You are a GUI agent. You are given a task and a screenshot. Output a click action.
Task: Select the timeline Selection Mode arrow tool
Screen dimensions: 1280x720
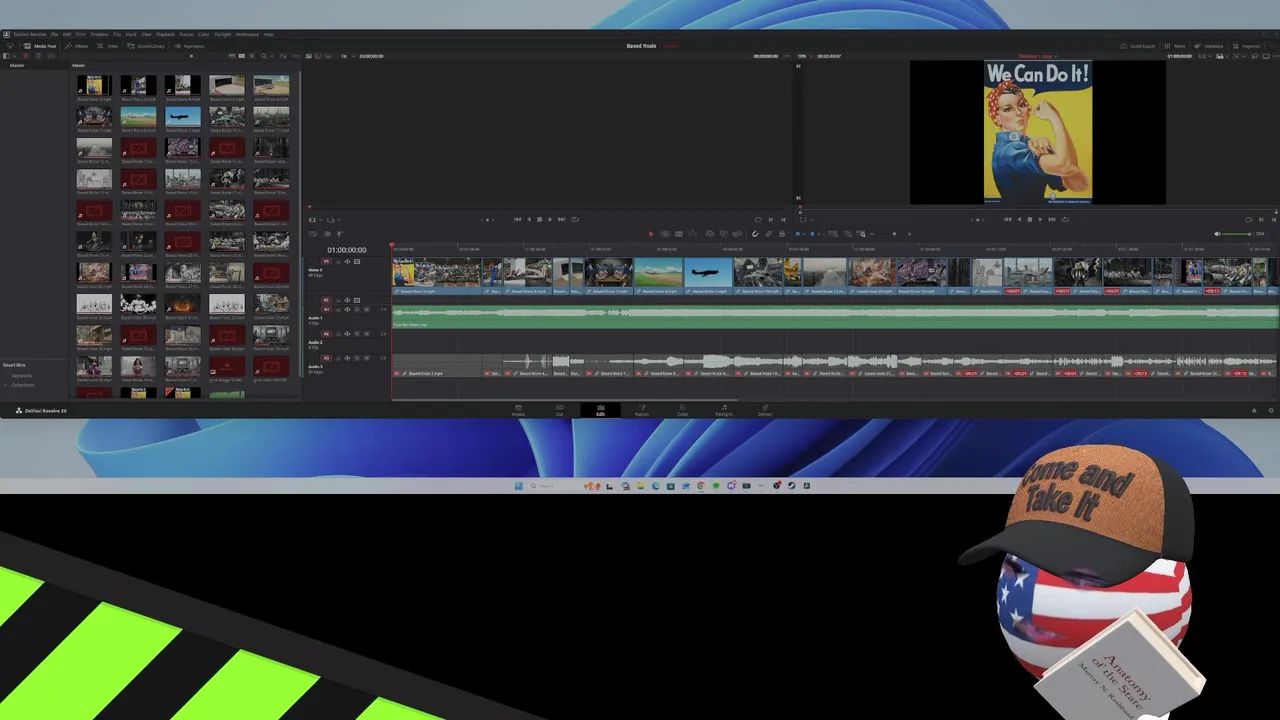click(651, 234)
